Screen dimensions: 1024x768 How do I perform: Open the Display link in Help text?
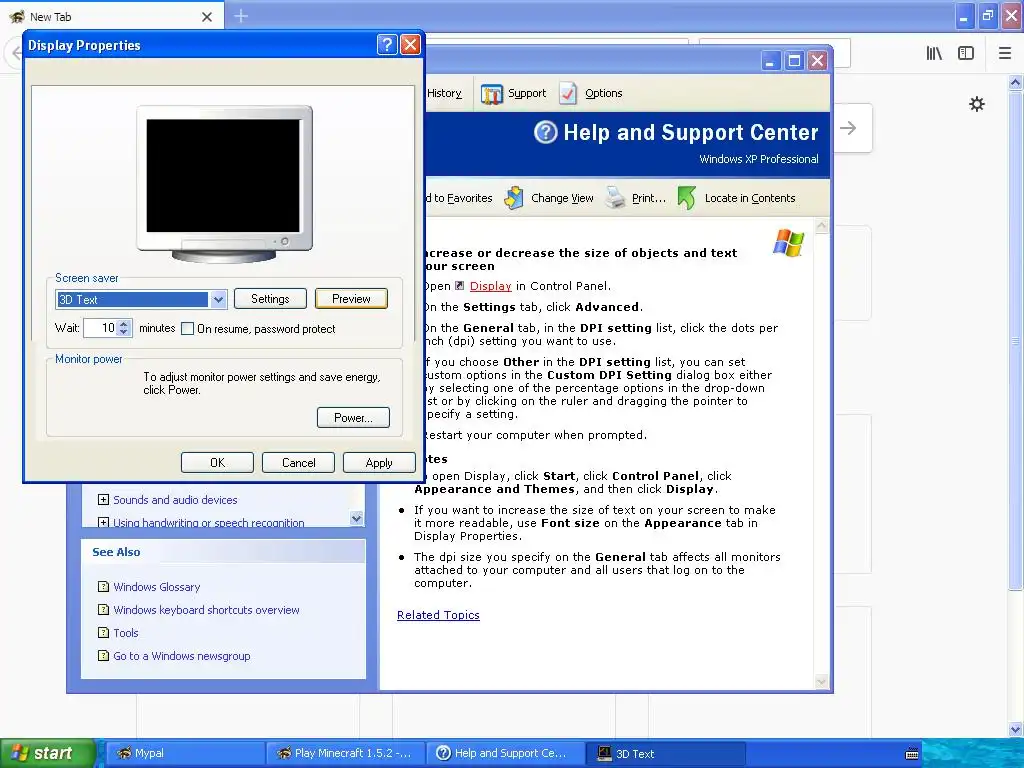490,286
